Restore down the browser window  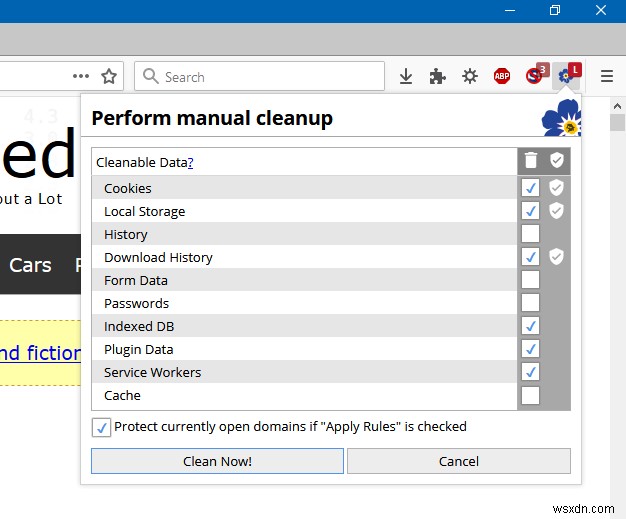click(x=555, y=10)
